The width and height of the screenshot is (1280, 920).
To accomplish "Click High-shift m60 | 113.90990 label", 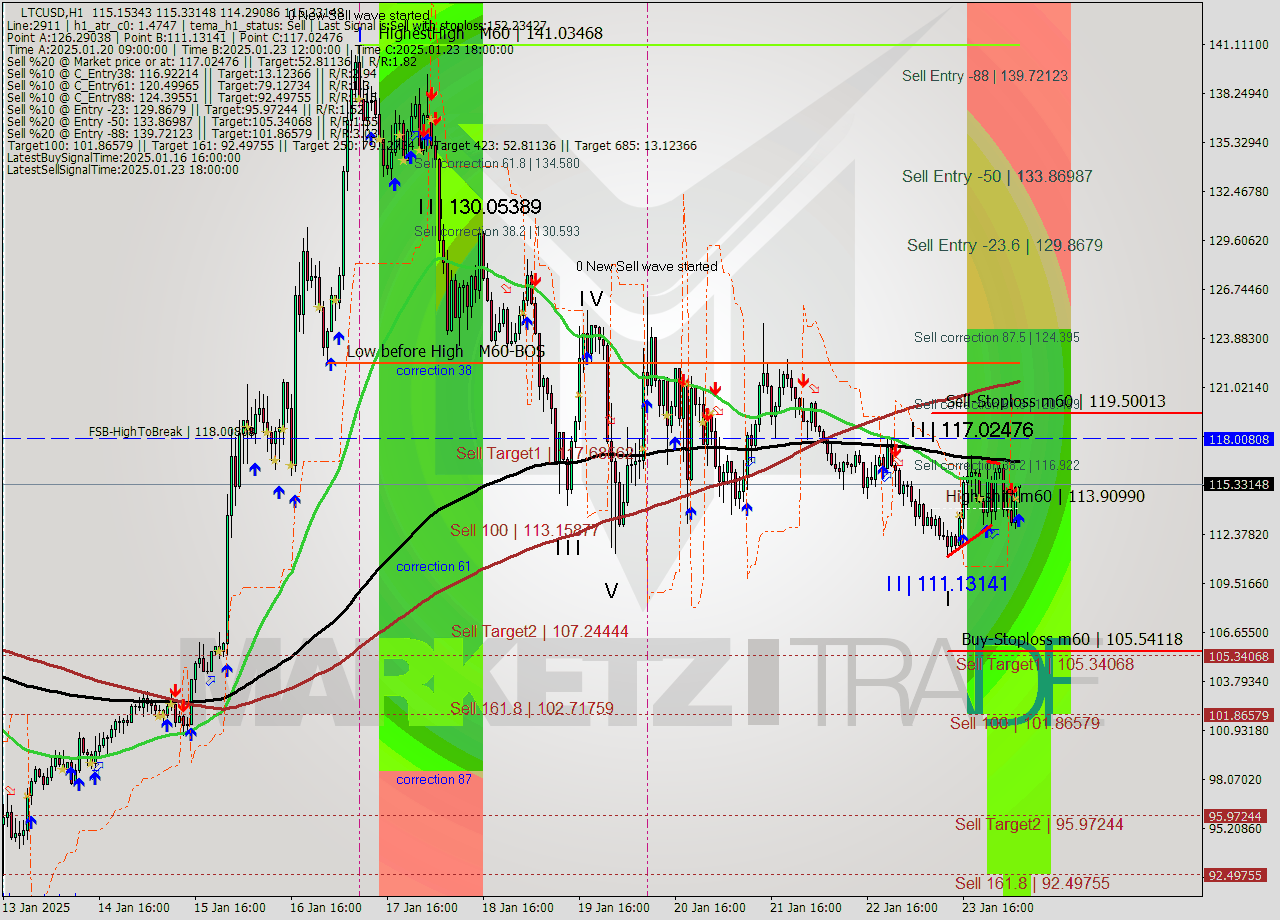I will pyautogui.click(x=1045, y=496).
